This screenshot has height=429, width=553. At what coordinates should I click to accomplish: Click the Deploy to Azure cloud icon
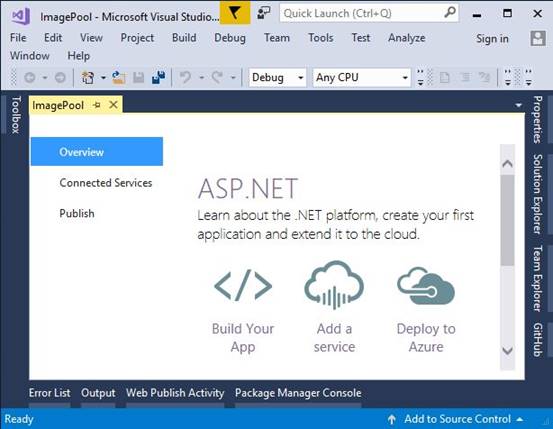click(426, 286)
